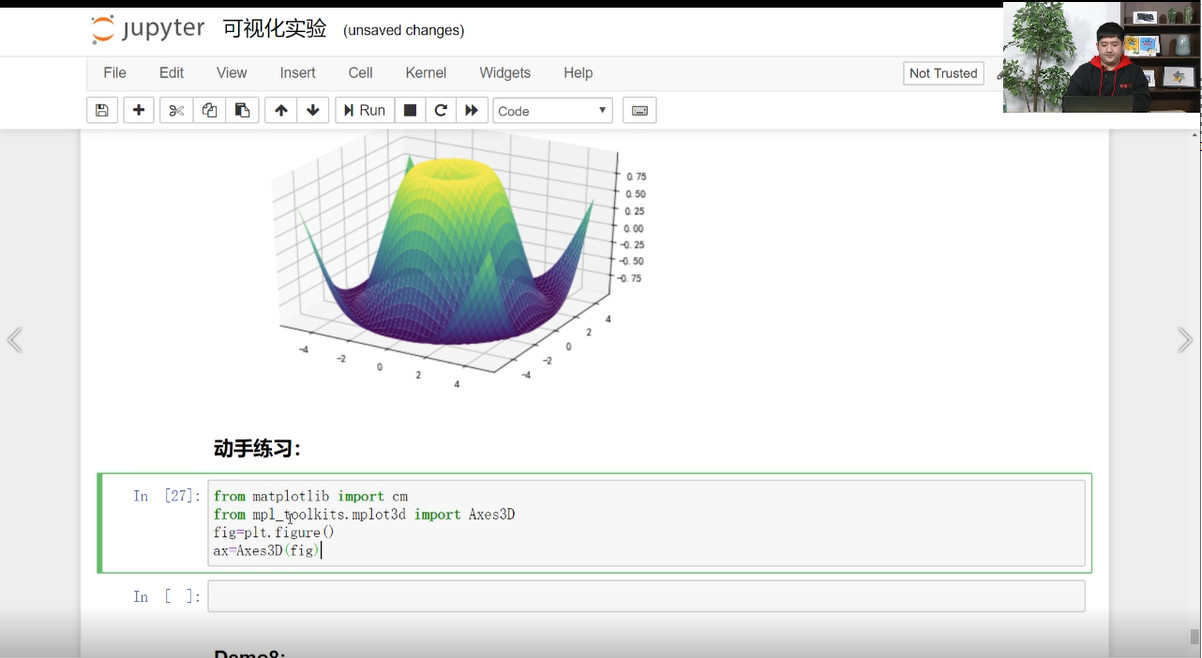Open the File menu

115,73
